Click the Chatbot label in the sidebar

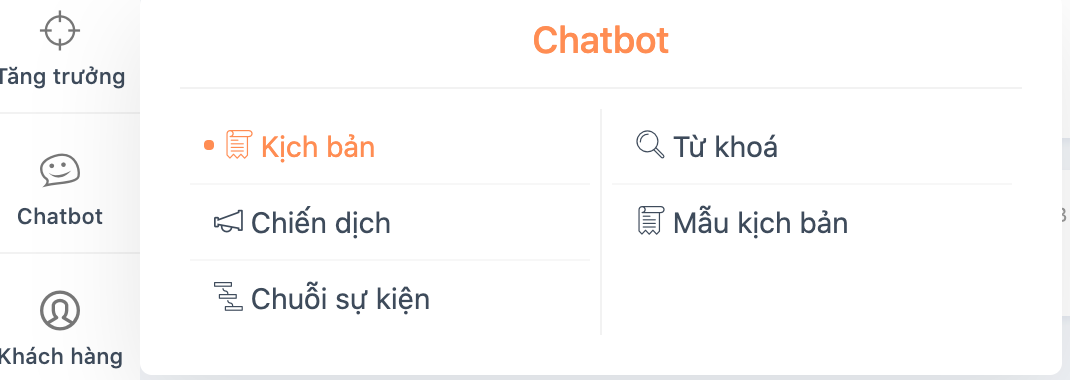point(60,216)
